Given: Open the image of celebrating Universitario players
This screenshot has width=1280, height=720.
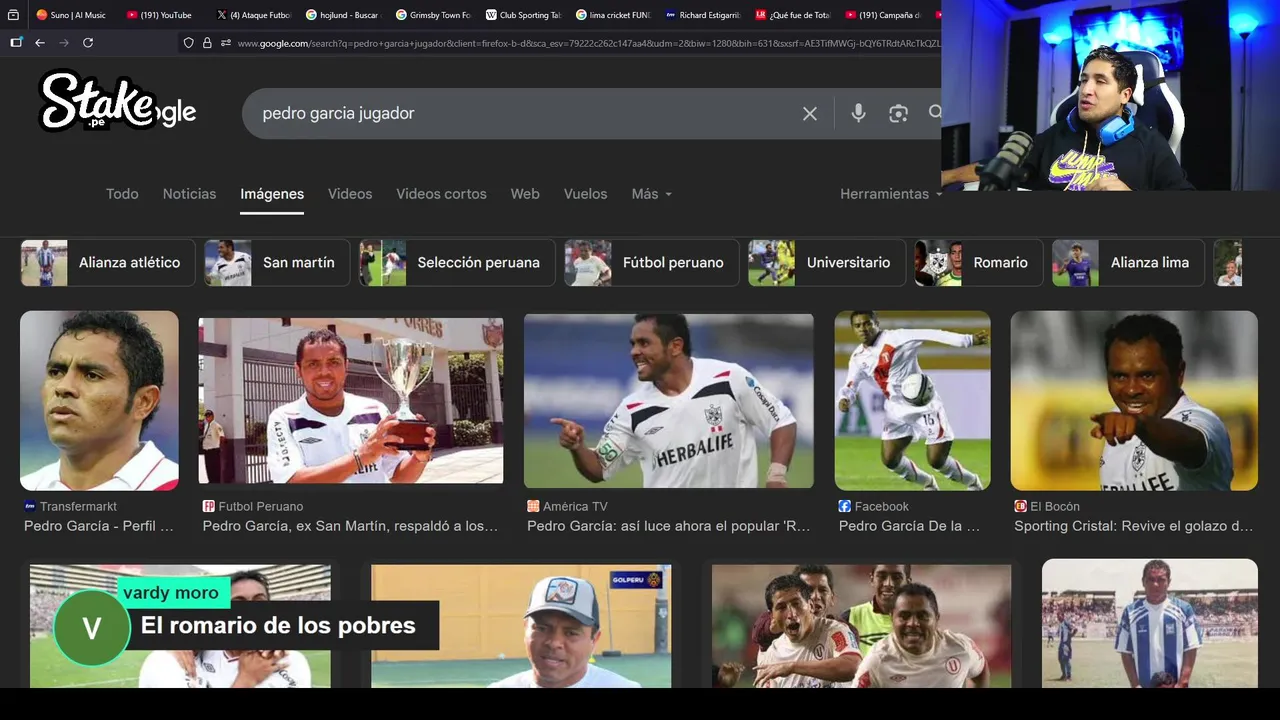Looking at the screenshot, I should tap(861, 626).
